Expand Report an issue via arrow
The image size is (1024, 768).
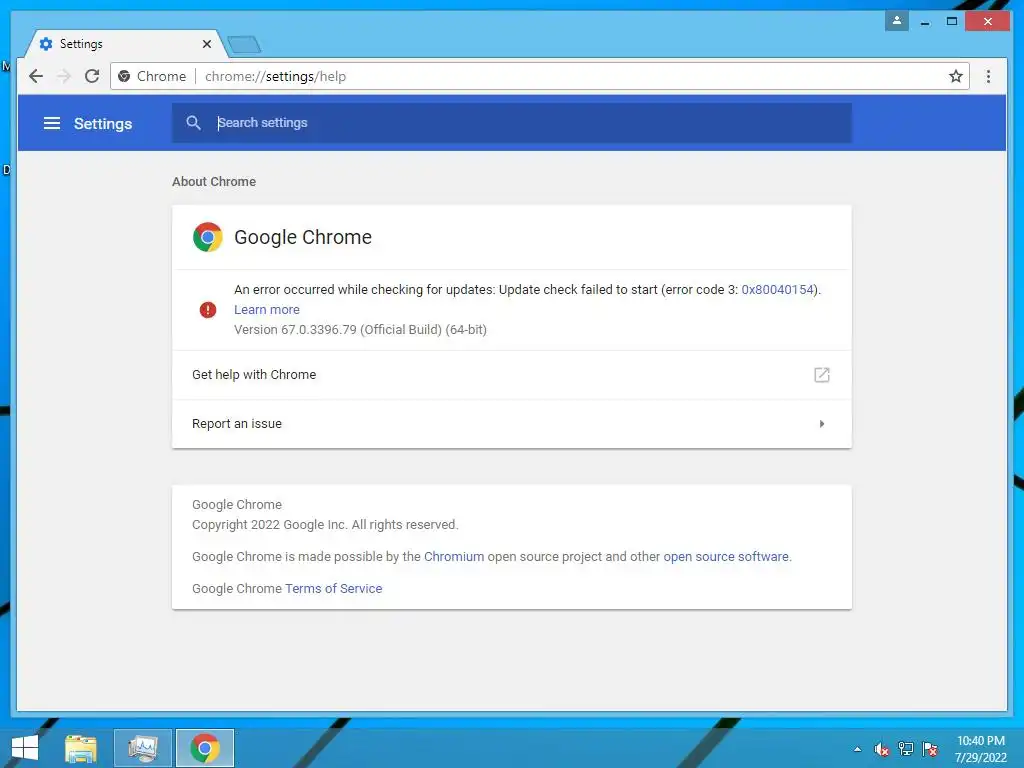tap(822, 424)
